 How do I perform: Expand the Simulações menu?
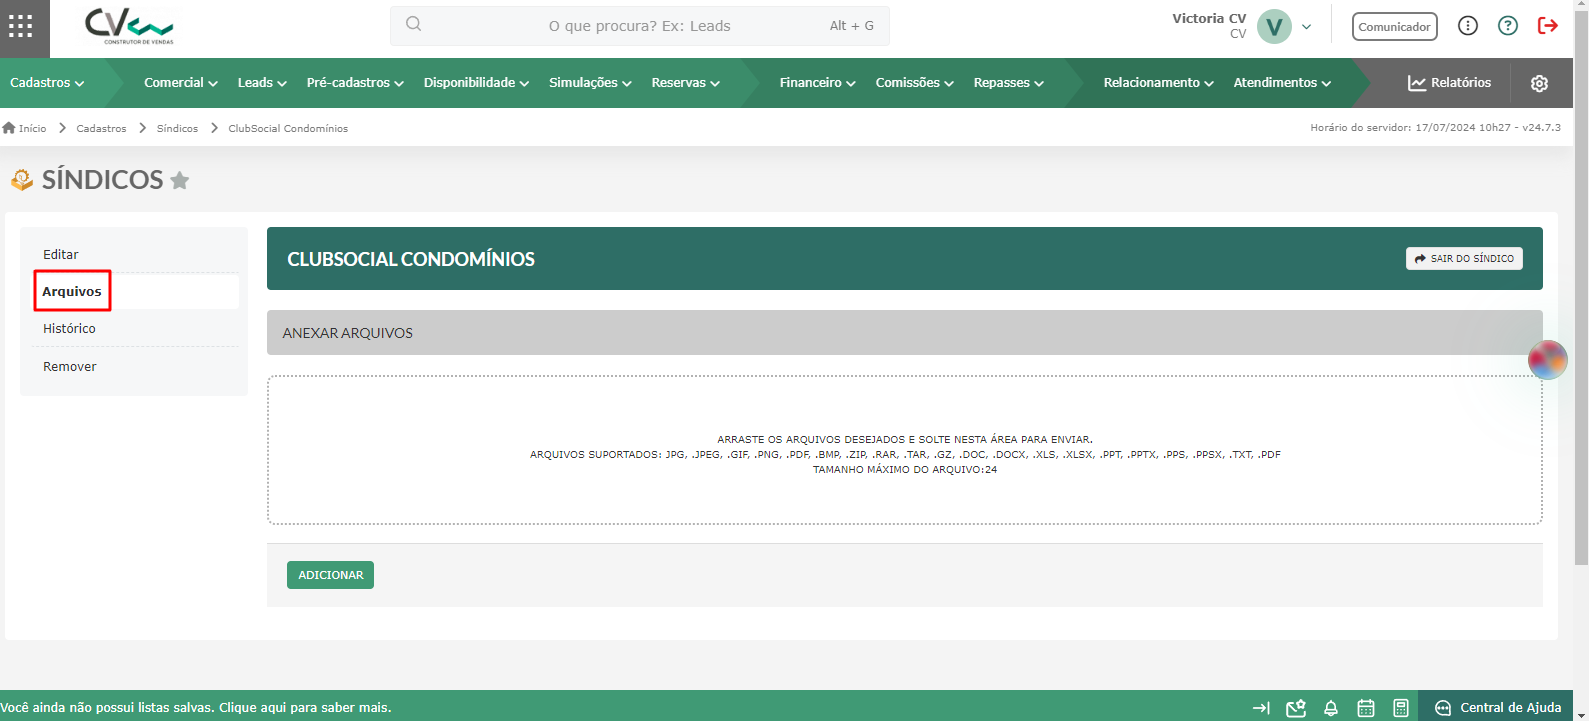click(590, 83)
